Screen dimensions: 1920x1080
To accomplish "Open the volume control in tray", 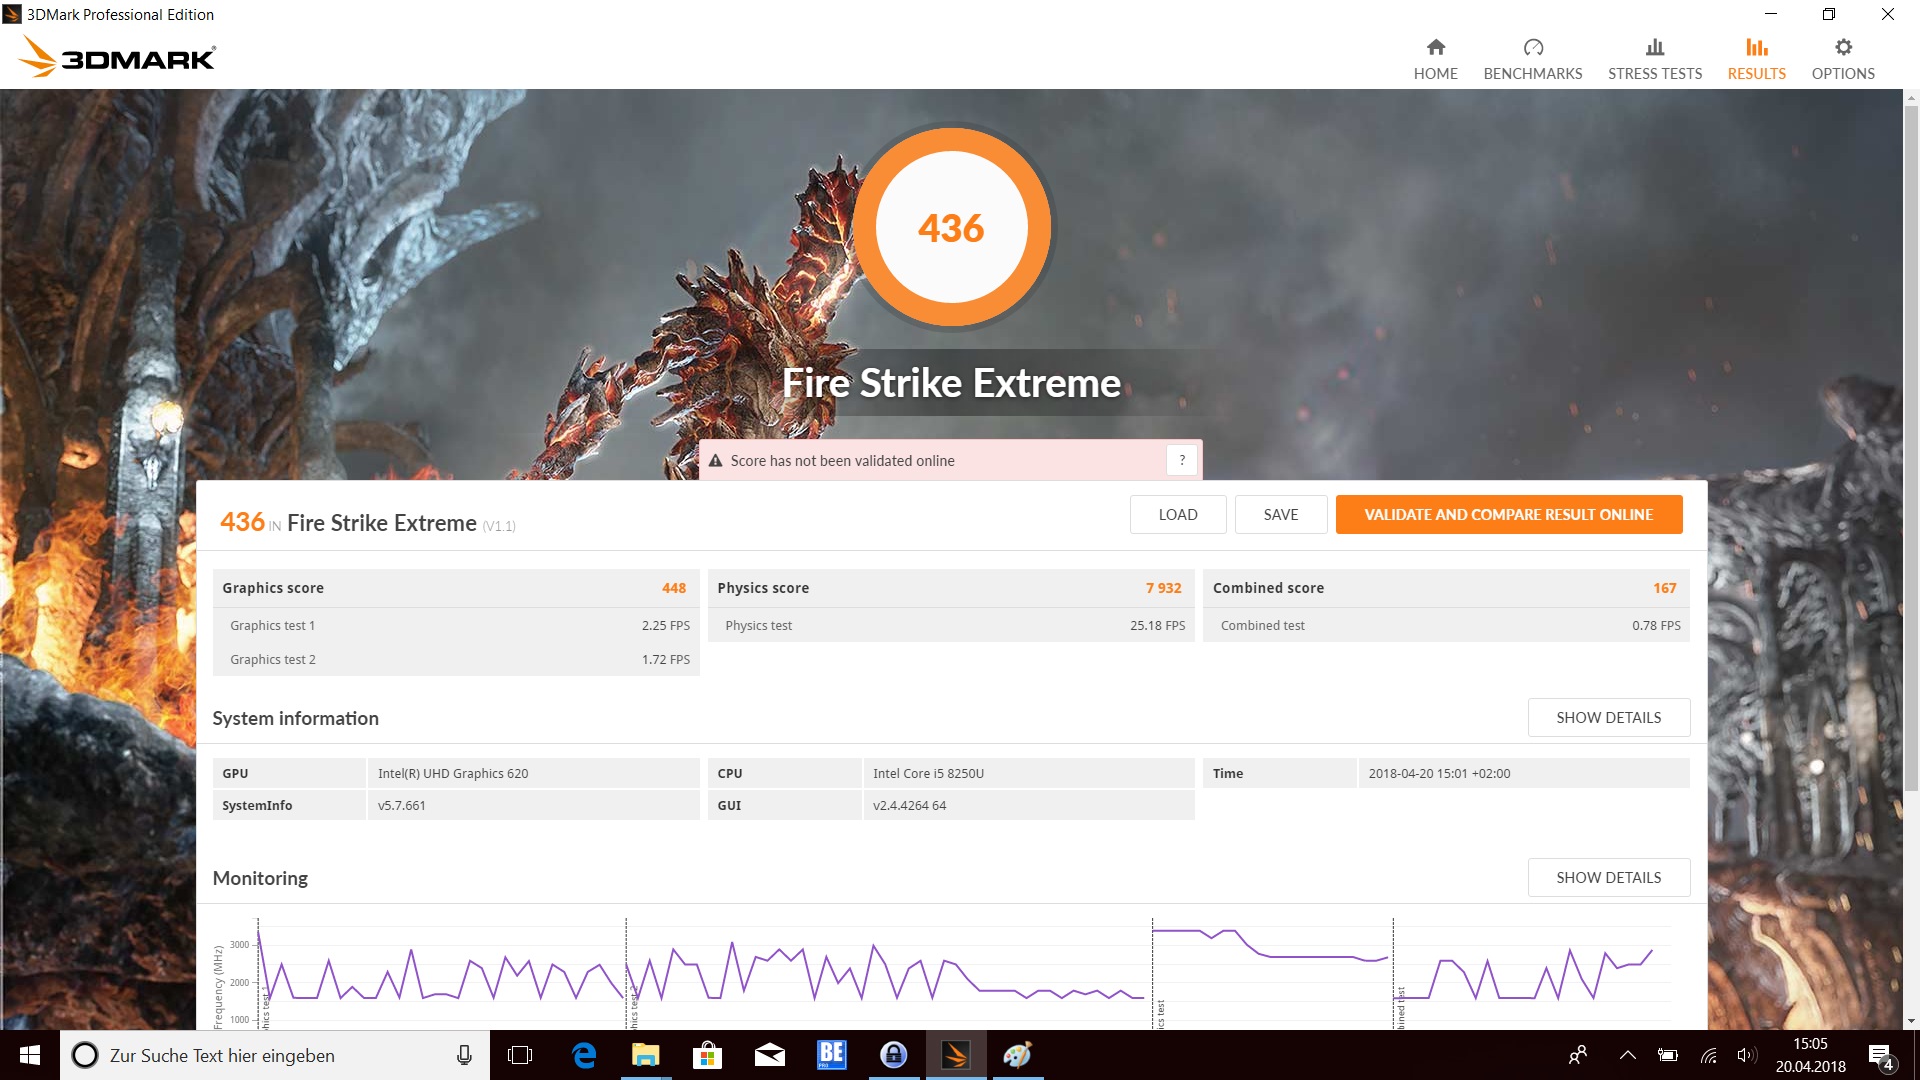I will click(x=1746, y=1055).
